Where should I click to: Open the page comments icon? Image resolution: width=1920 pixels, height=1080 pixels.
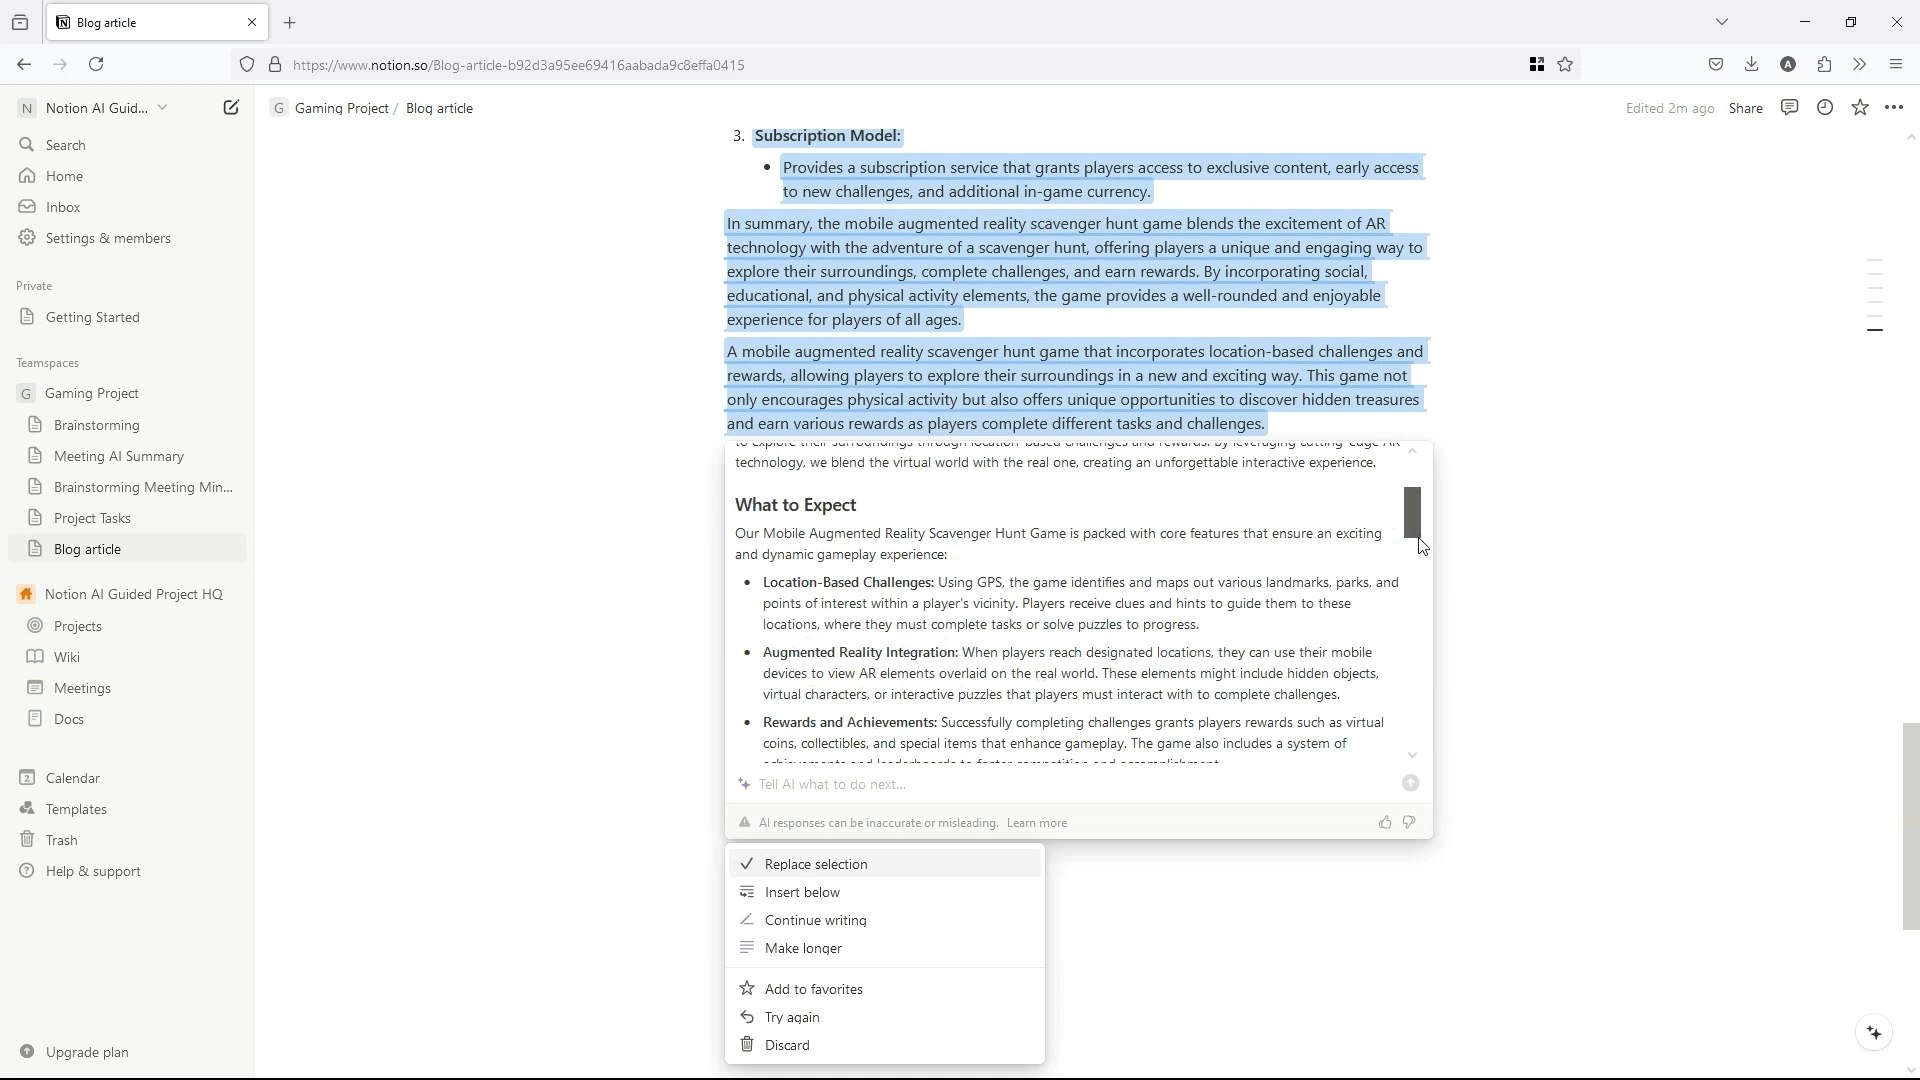click(1789, 108)
